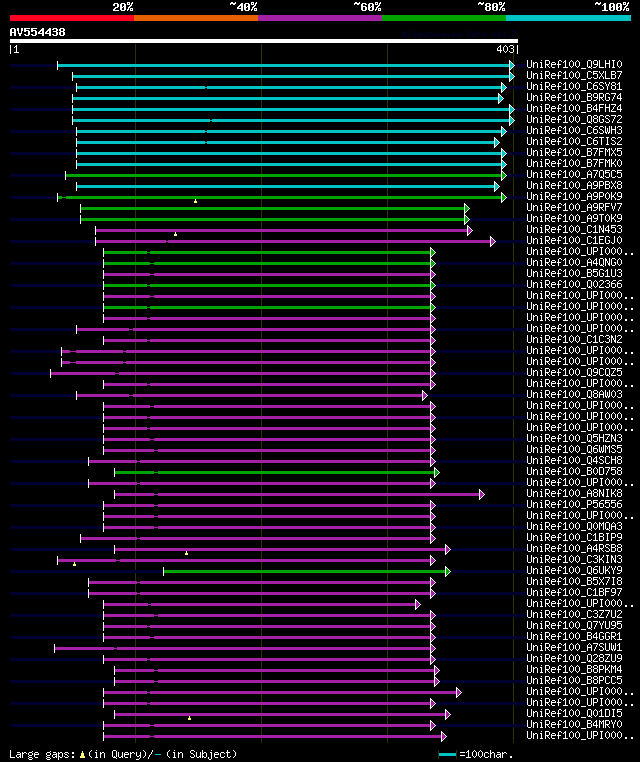This screenshot has width=640, height=762.
Task: Select the UniRef100_C1C3N2 label
Action: (574, 339)
